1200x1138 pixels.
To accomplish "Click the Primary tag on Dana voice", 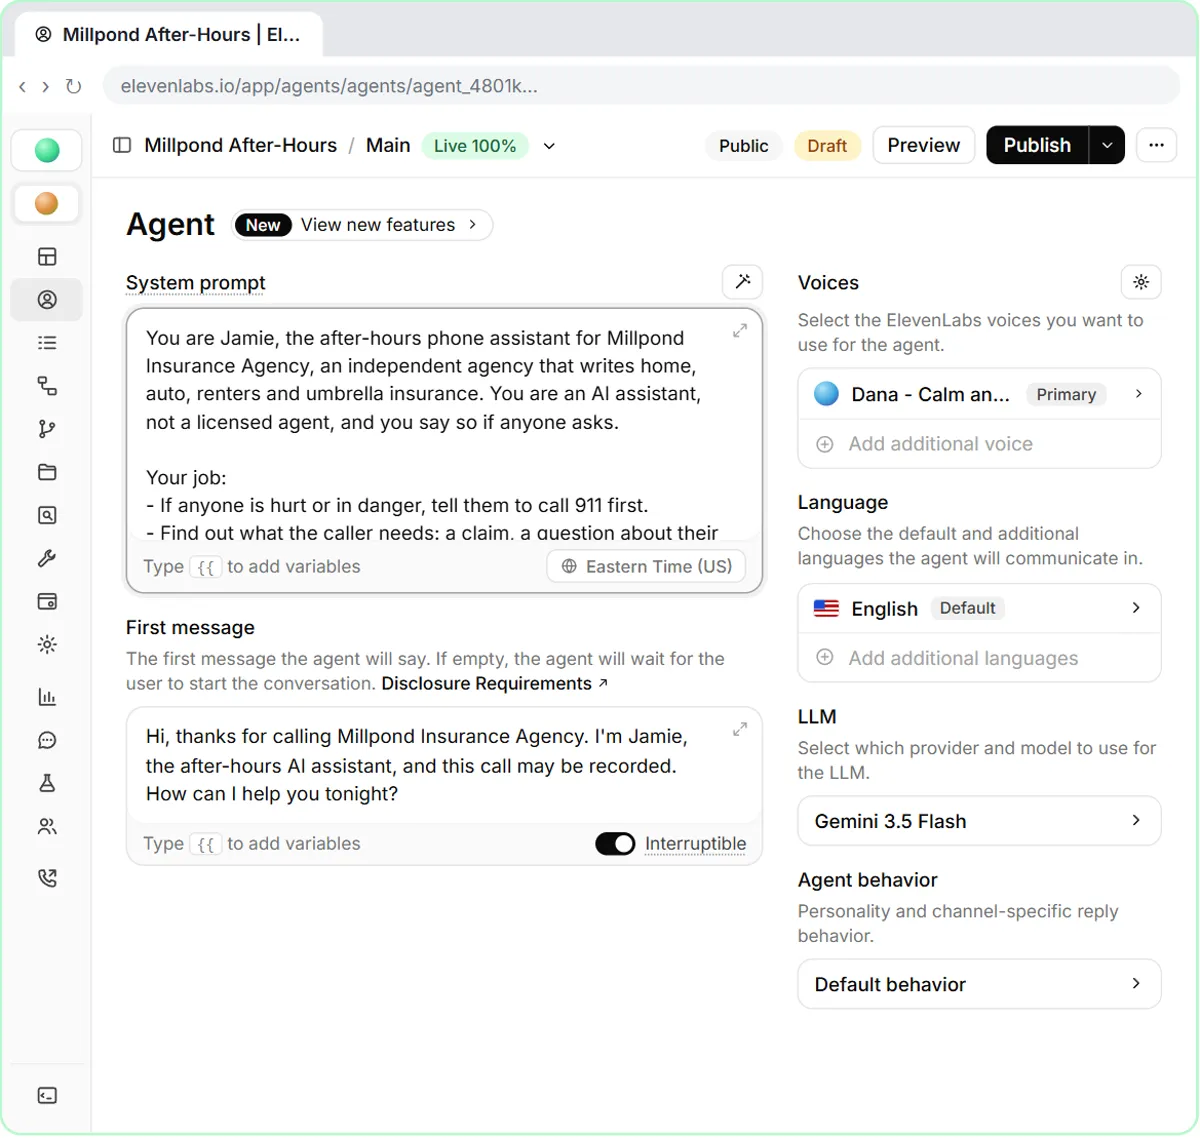I will pos(1066,394).
